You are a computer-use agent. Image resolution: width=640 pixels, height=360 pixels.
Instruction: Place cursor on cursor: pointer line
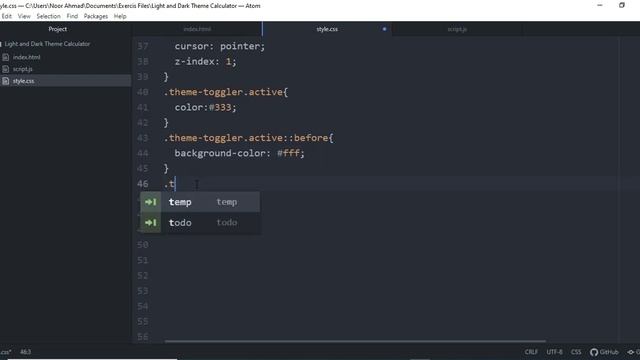(220, 46)
